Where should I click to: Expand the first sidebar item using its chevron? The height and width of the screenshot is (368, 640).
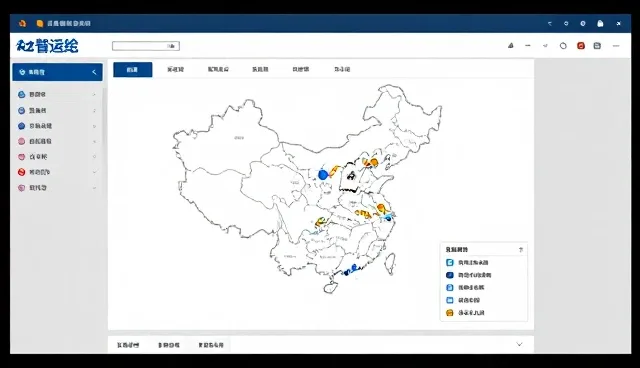click(94, 95)
